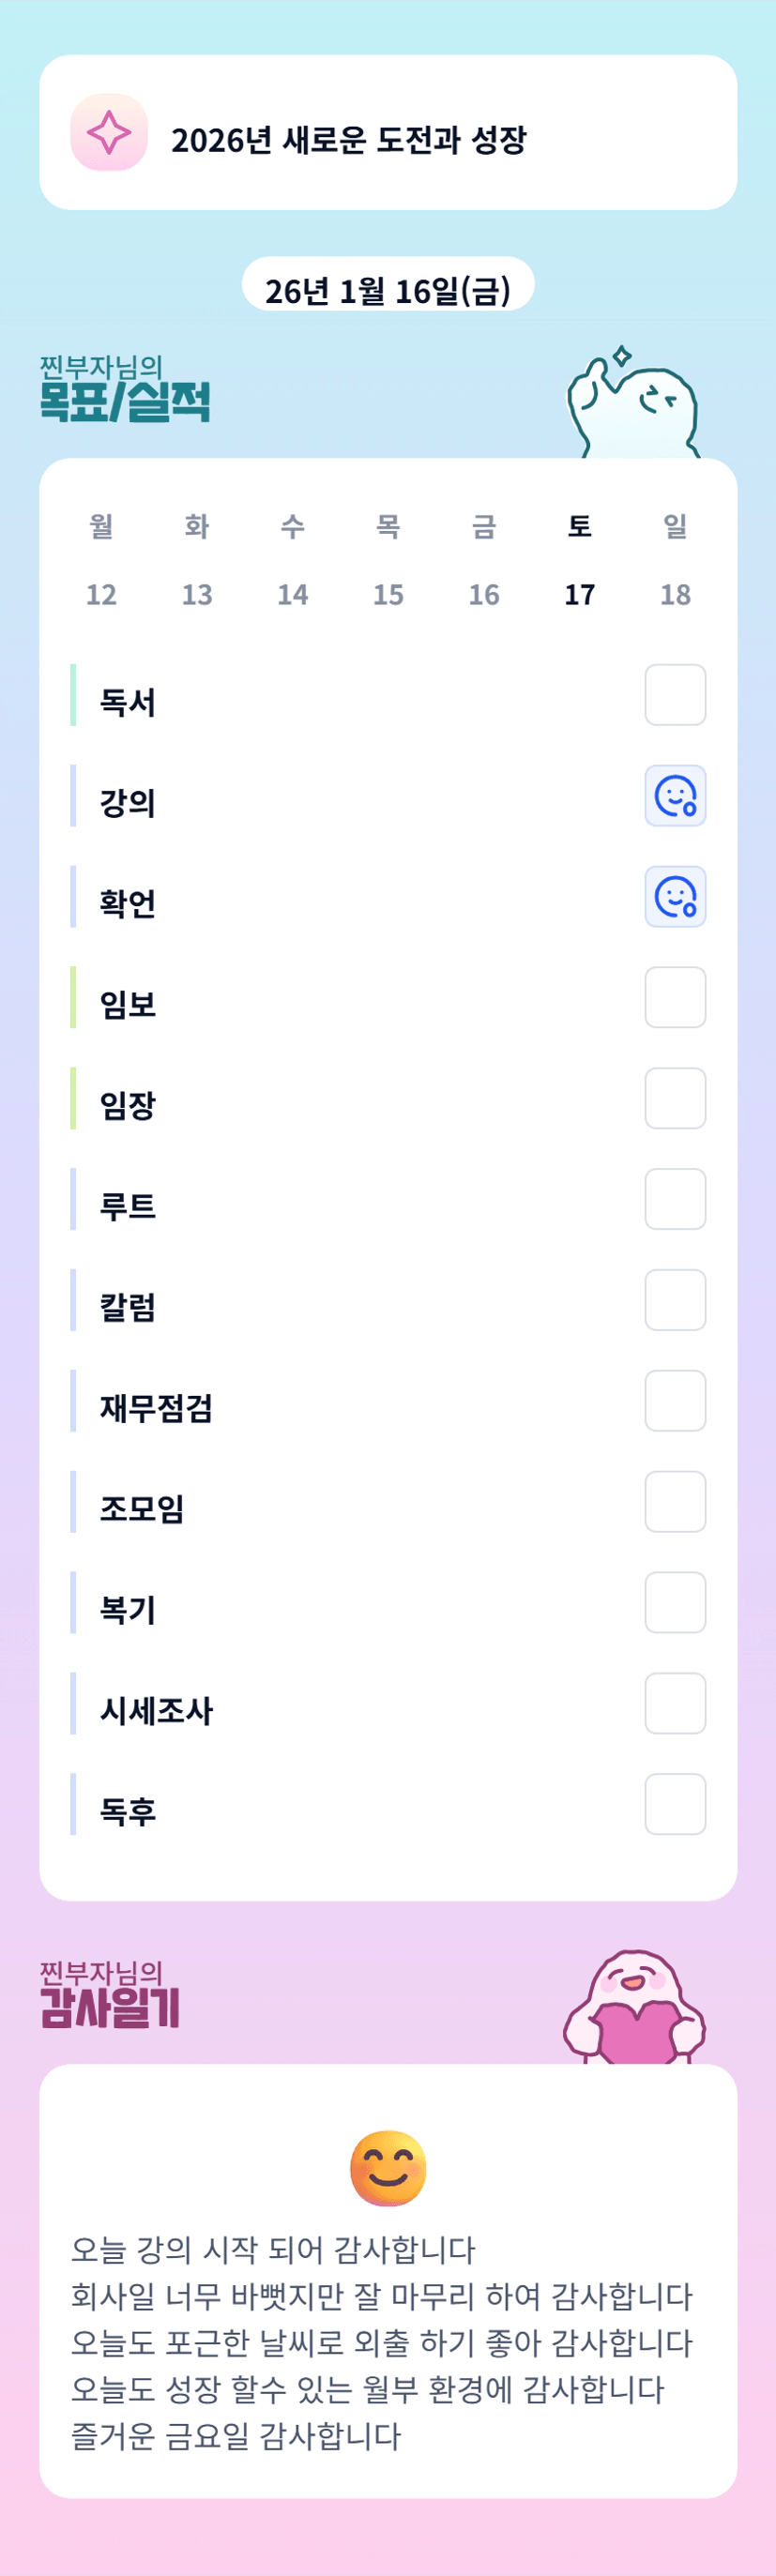Click the smiley icon for 확언

pyautogui.click(x=675, y=897)
